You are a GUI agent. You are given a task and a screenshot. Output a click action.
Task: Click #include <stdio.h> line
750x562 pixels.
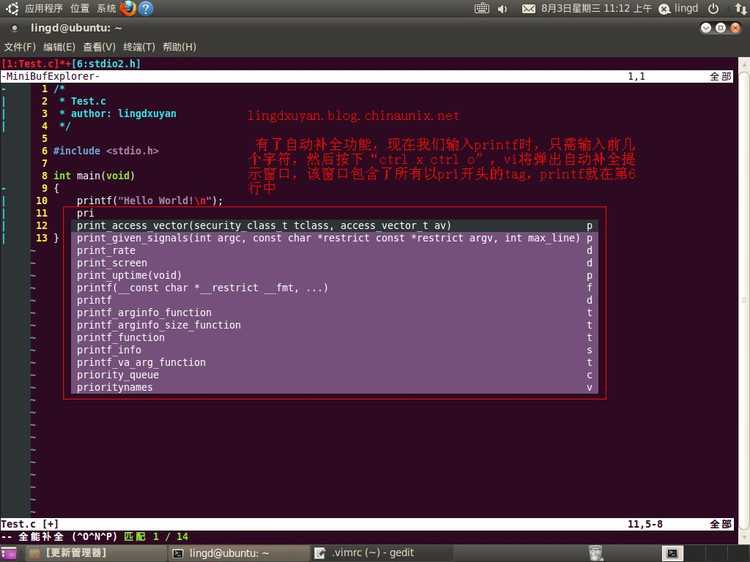tap(106, 151)
